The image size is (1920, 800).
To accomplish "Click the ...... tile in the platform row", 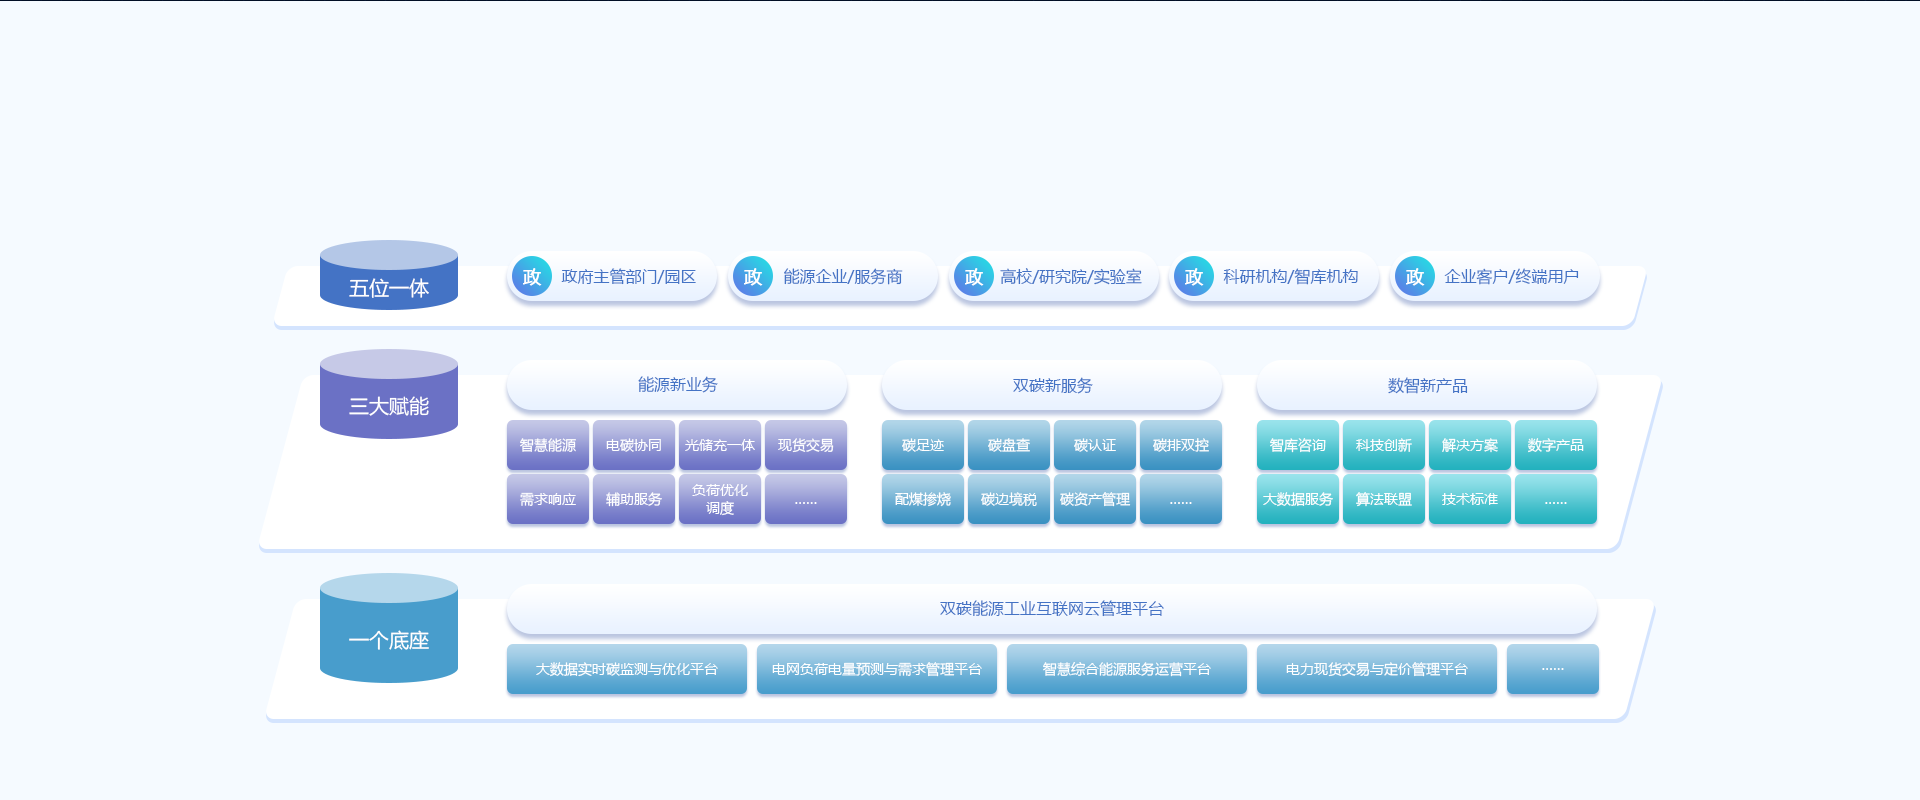I will tap(1553, 669).
